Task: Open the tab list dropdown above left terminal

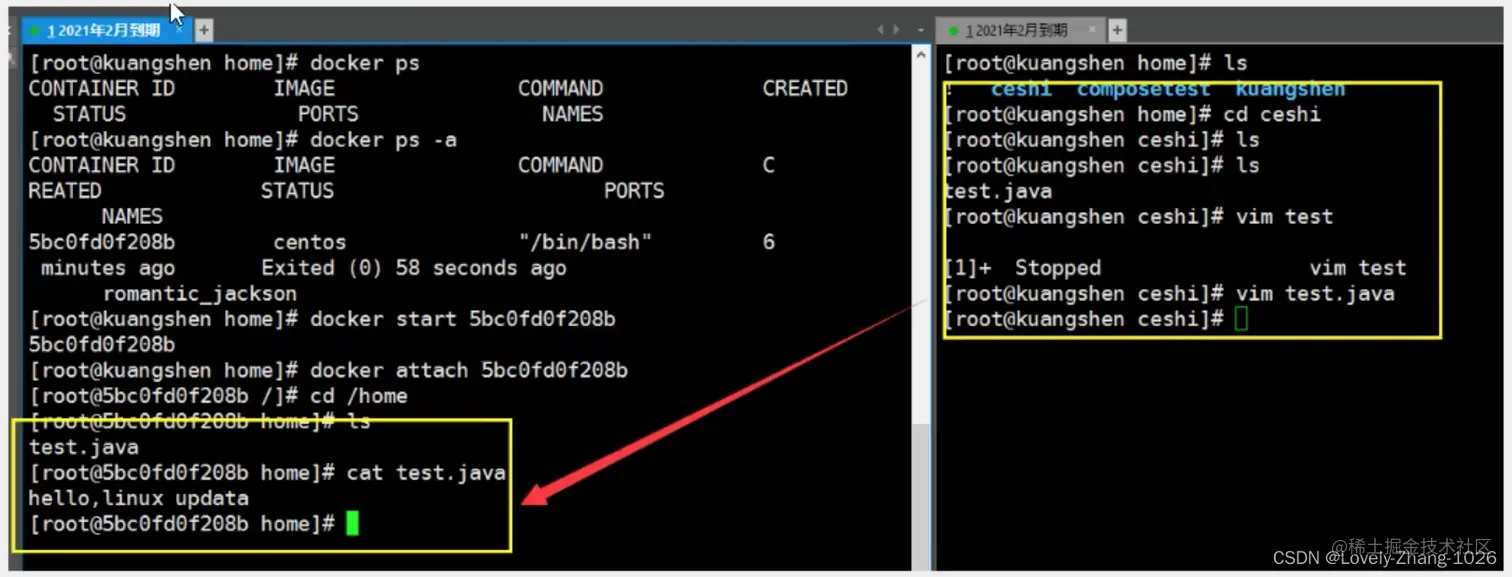Action: tap(920, 31)
